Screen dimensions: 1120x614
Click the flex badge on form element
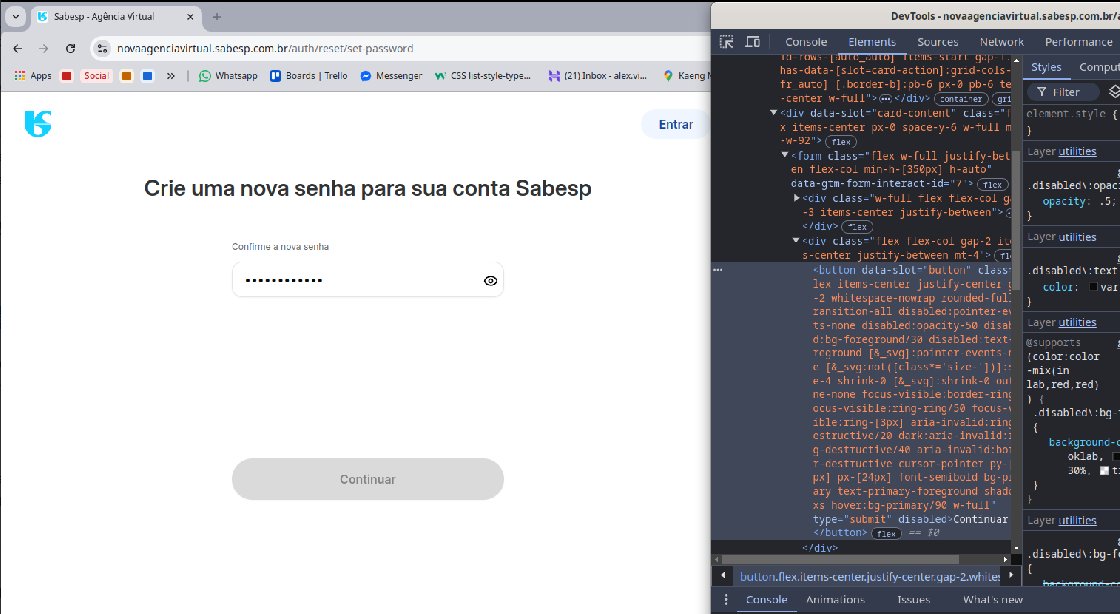[991, 184]
